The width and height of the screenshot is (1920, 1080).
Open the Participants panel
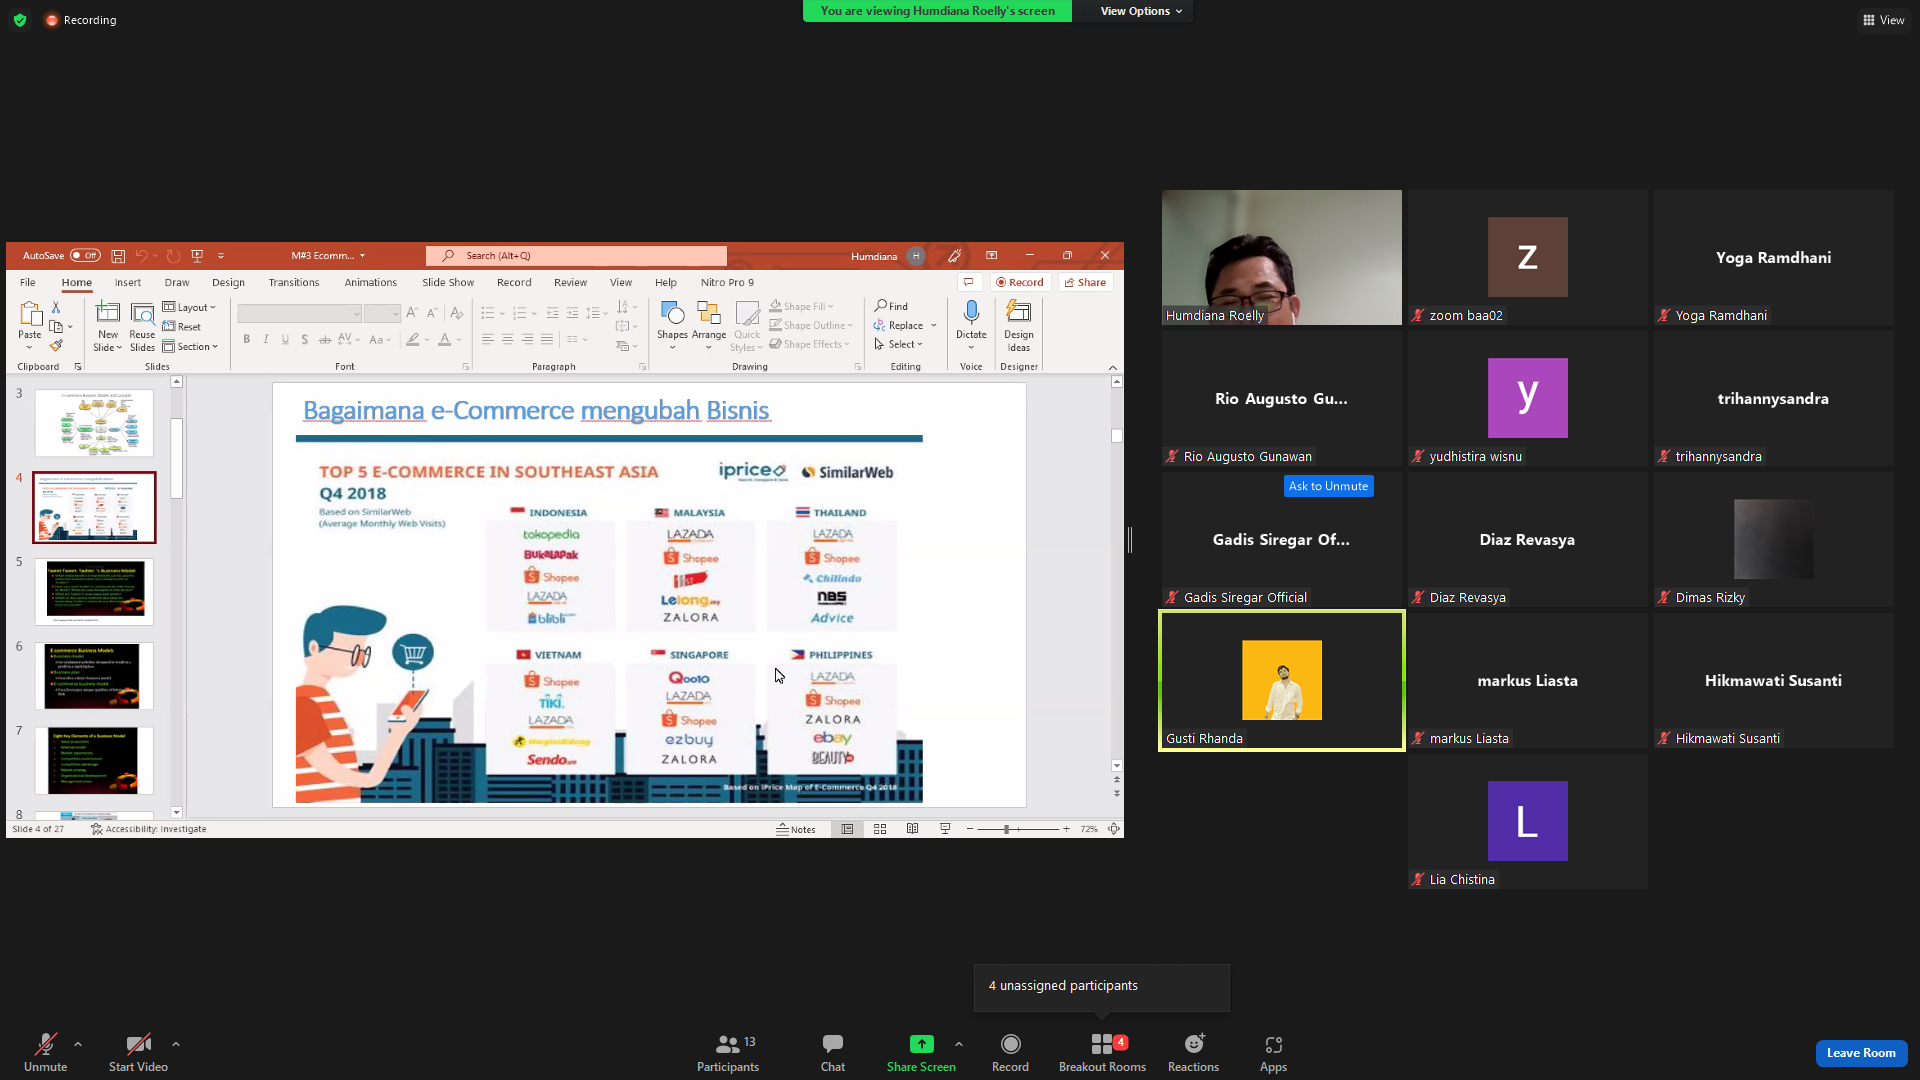(x=728, y=1052)
